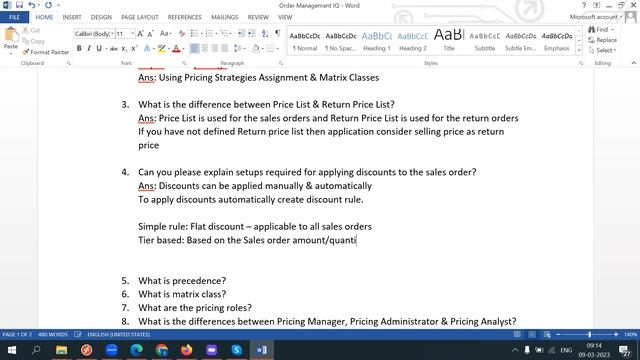
Task: Apply the Heading 1 style
Action: [x=377, y=41]
